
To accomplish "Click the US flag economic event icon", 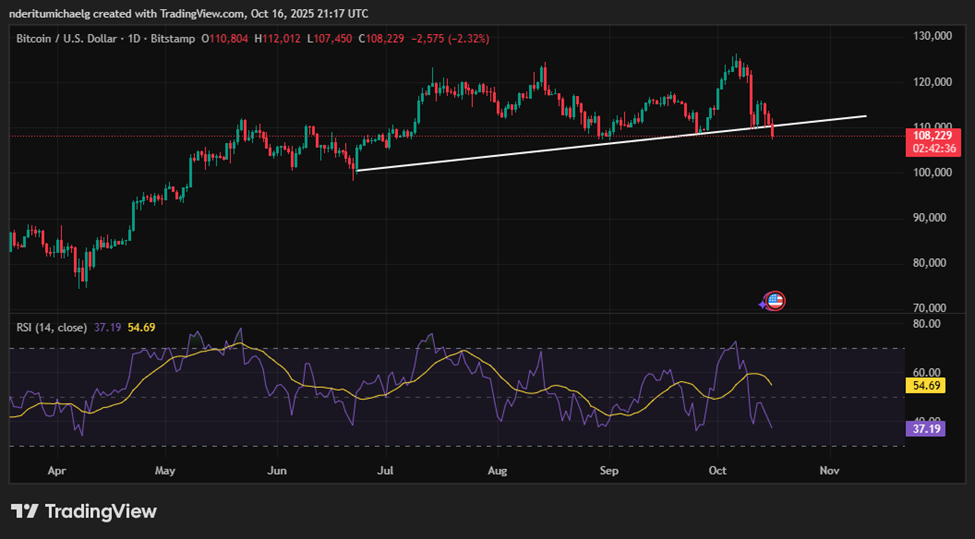I will (x=775, y=300).
